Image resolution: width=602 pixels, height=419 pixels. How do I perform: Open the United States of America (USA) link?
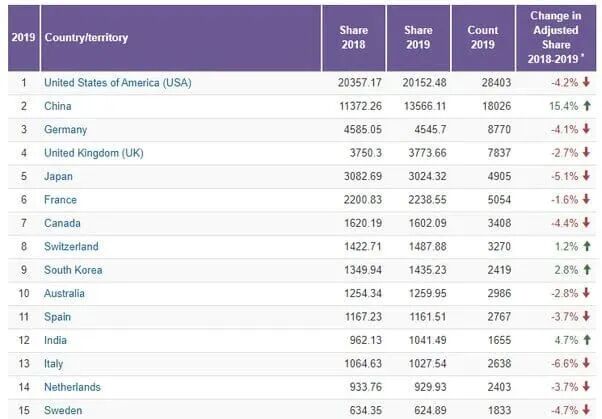(x=117, y=83)
